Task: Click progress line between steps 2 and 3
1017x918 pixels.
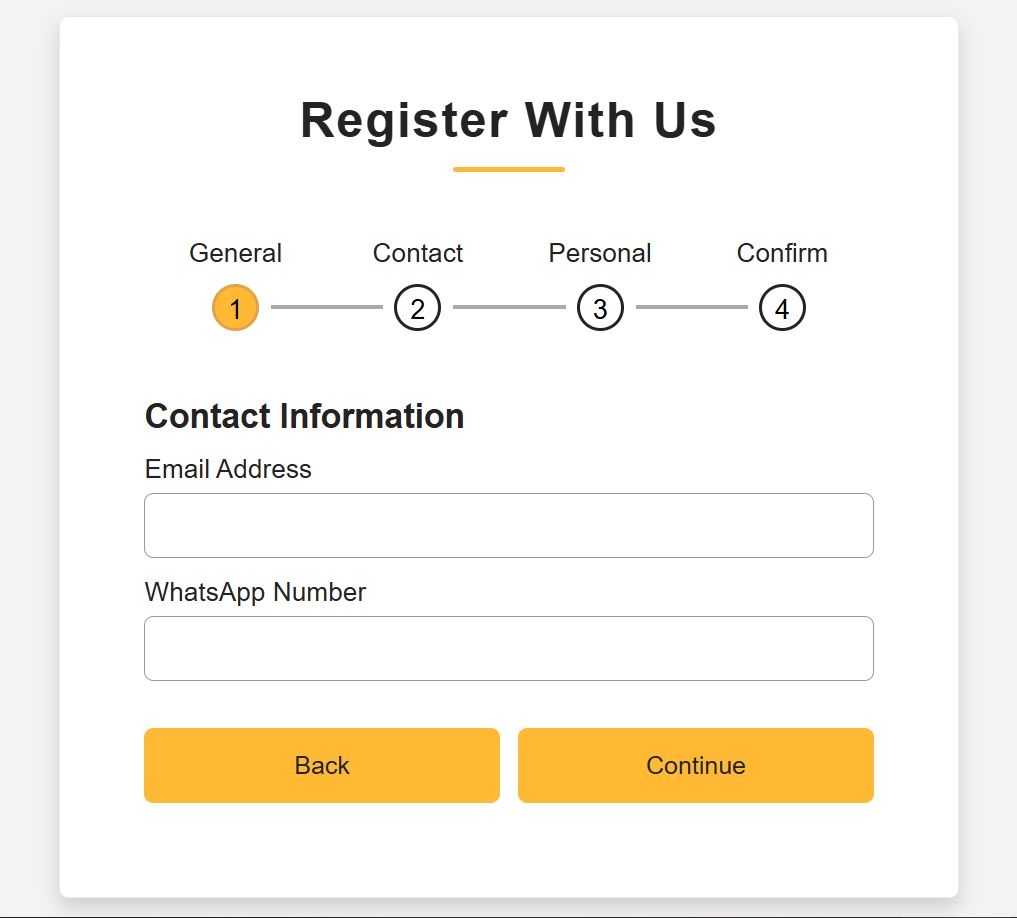Action: point(508,307)
